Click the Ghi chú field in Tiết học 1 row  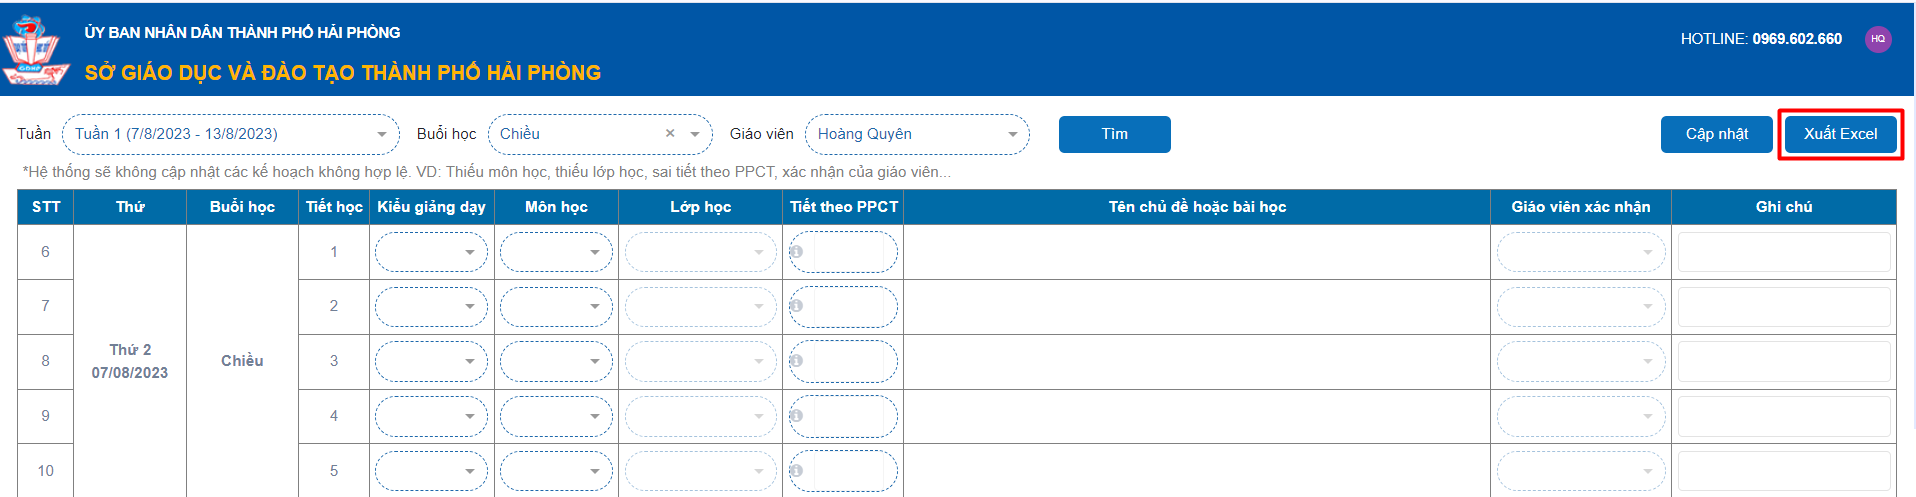[x=1783, y=252]
